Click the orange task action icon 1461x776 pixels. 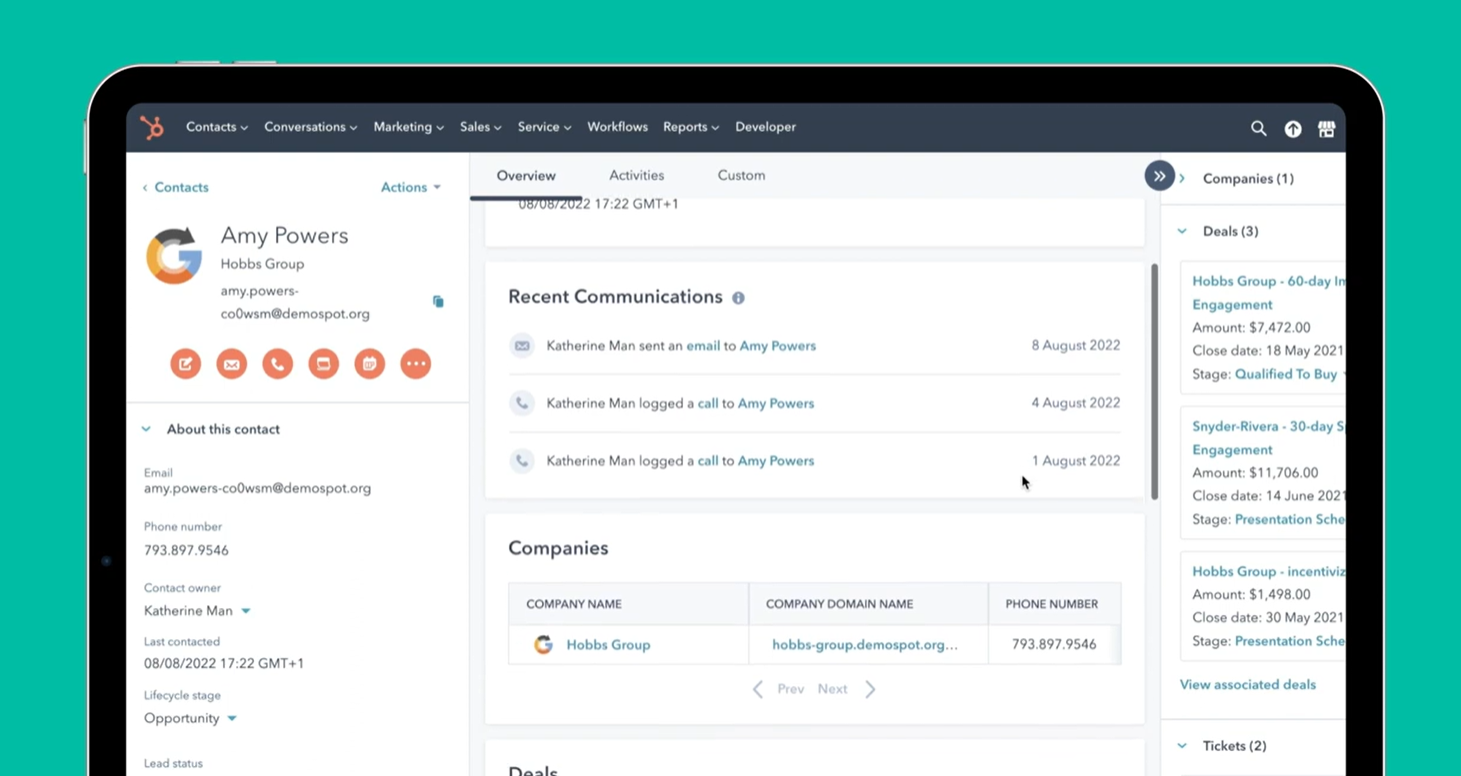point(323,364)
